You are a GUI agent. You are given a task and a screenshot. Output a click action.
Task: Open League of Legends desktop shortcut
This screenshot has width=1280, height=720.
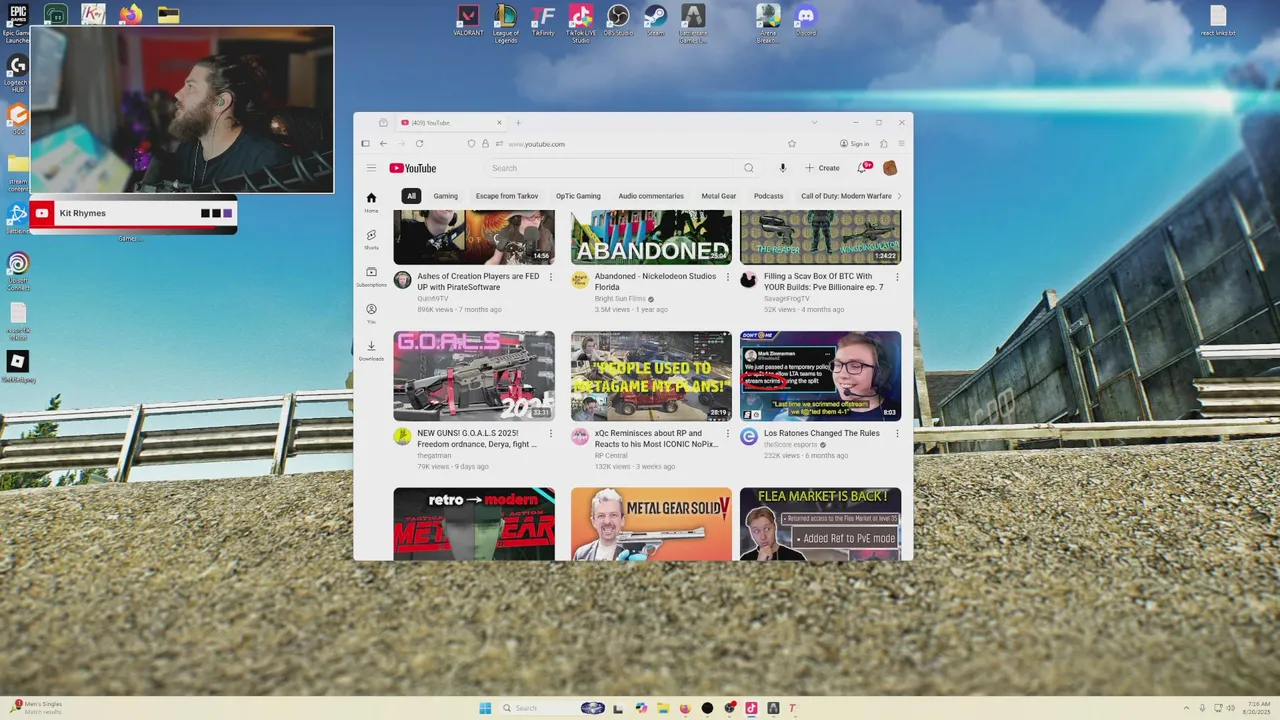pyautogui.click(x=506, y=23)
